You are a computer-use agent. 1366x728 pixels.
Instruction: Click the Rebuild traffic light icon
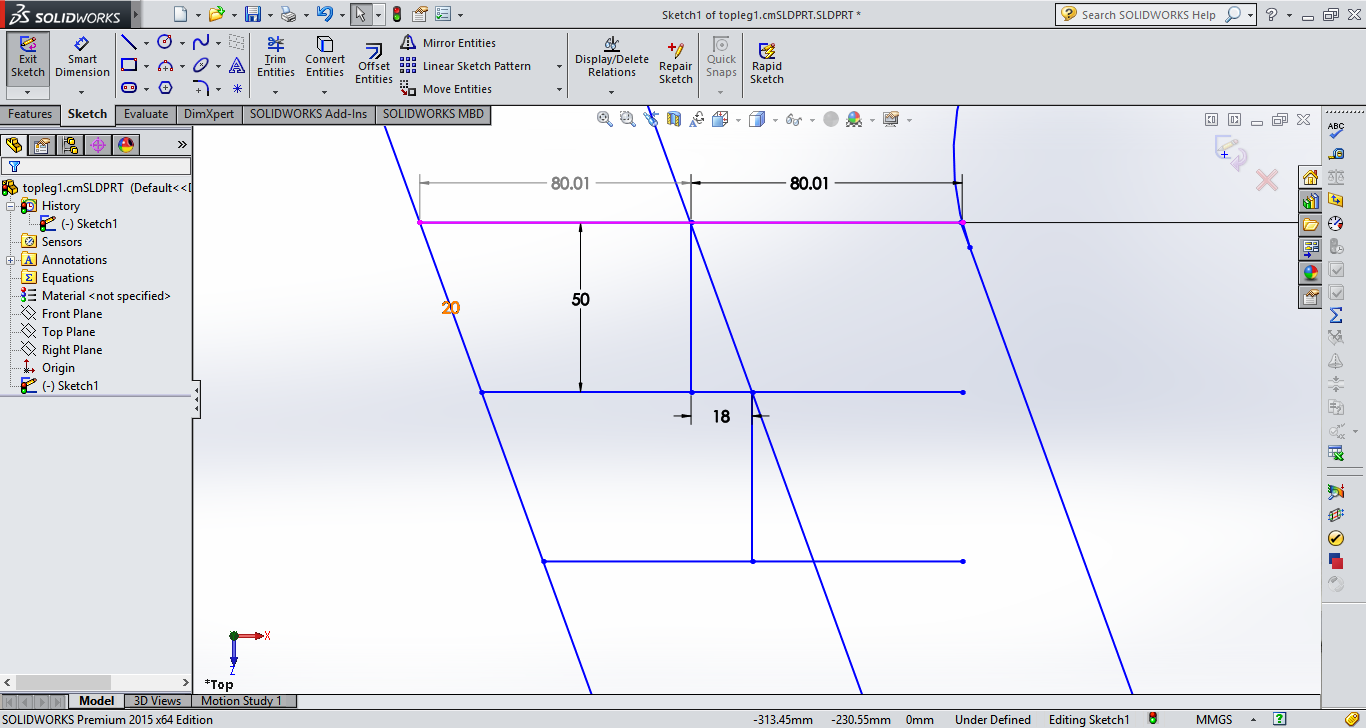click(x=396, y=14)
